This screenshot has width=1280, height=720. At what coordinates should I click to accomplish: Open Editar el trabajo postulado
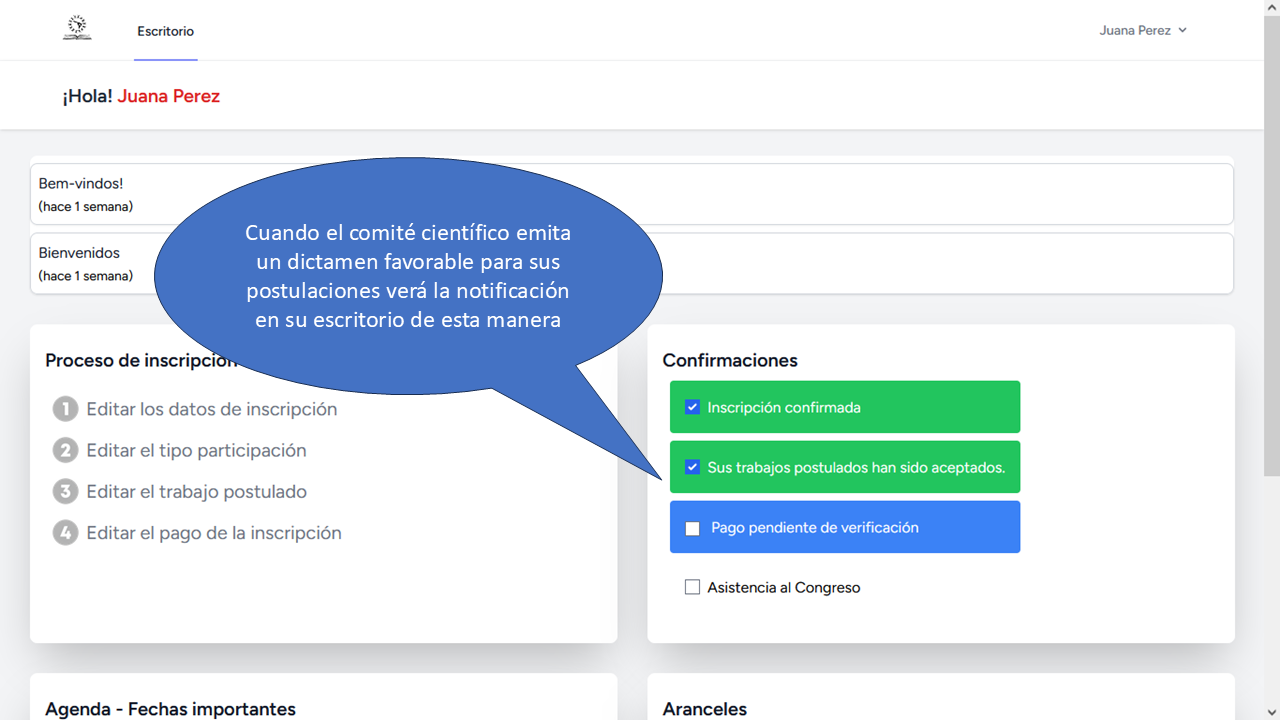click(196, 491)
